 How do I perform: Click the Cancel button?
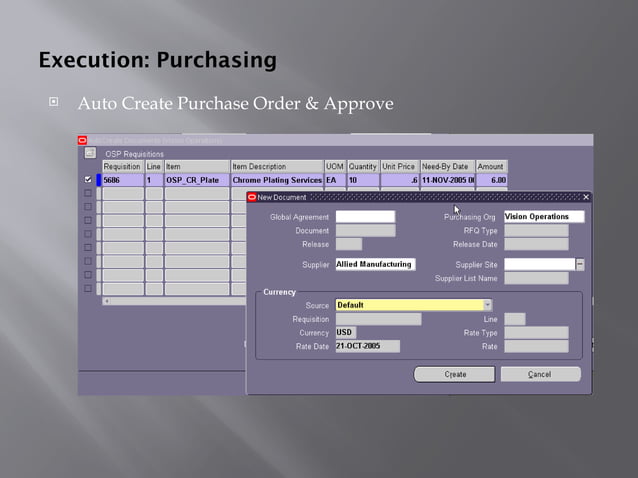(x=540, y=374)
